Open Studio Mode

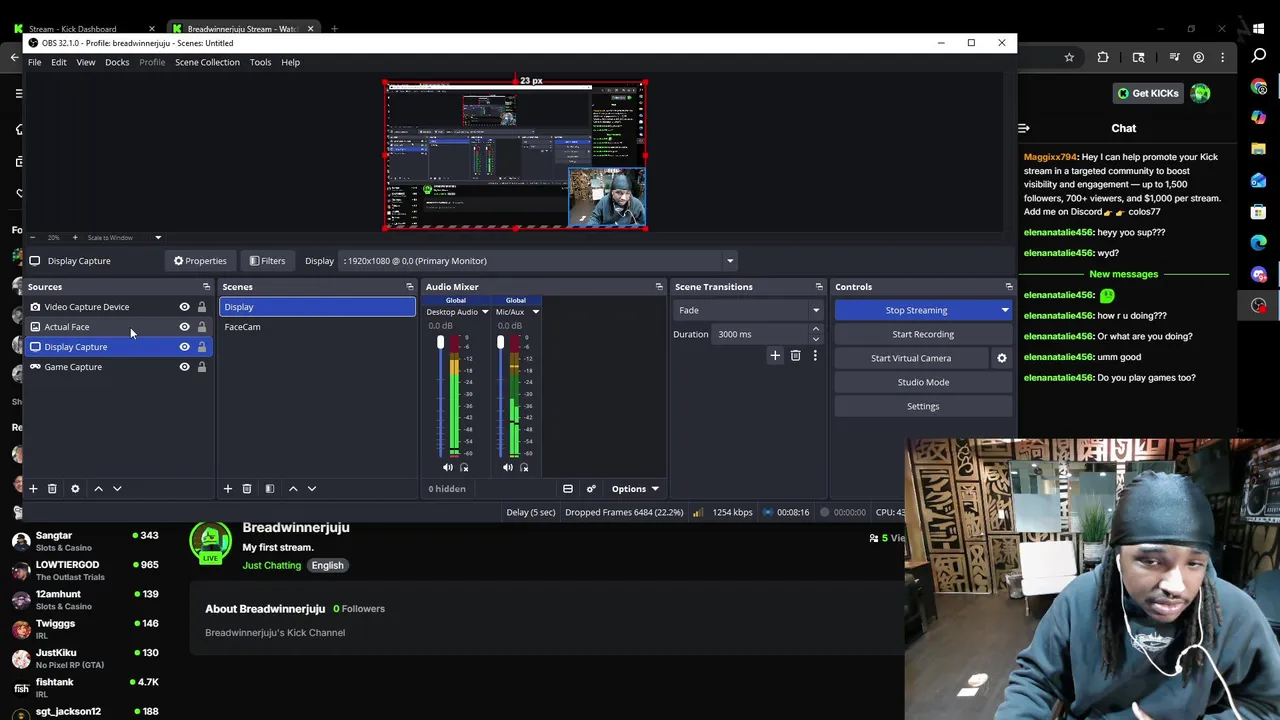coord(923,382)
